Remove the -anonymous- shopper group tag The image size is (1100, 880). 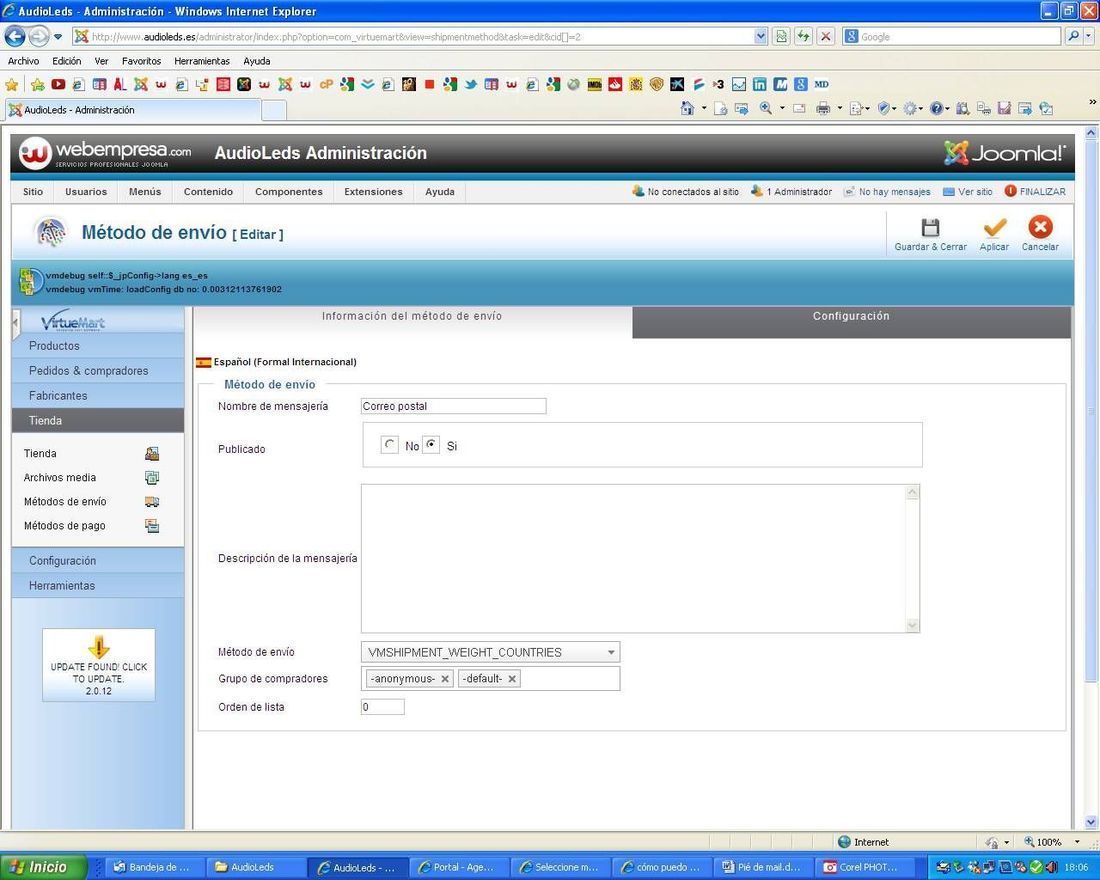point(445,679)
